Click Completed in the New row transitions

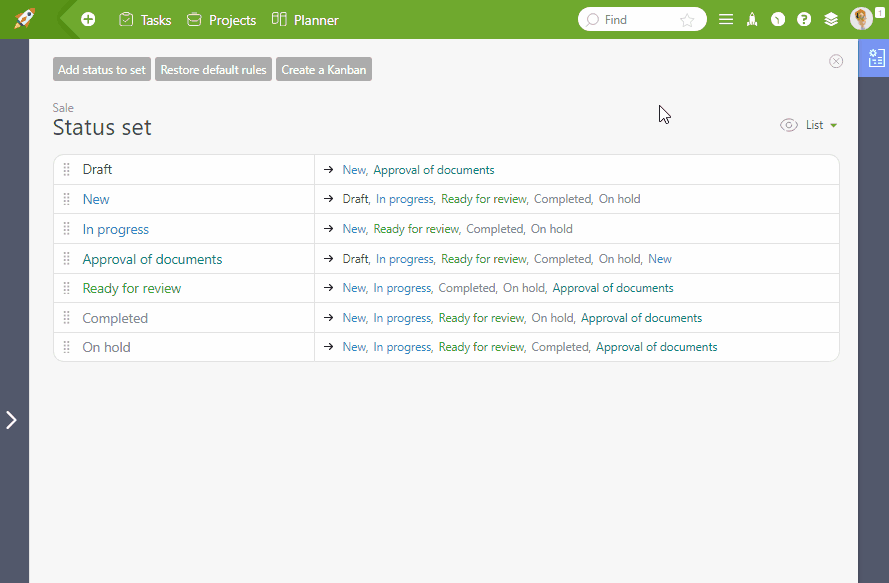point(562,199)
